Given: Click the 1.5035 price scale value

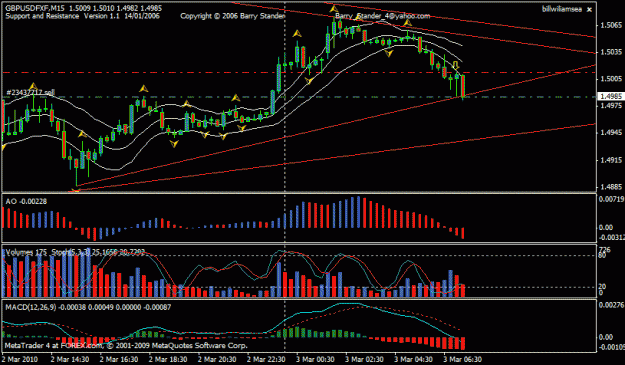Looking at the screenshot, I should pyautogui.click(x=611, y=52).
